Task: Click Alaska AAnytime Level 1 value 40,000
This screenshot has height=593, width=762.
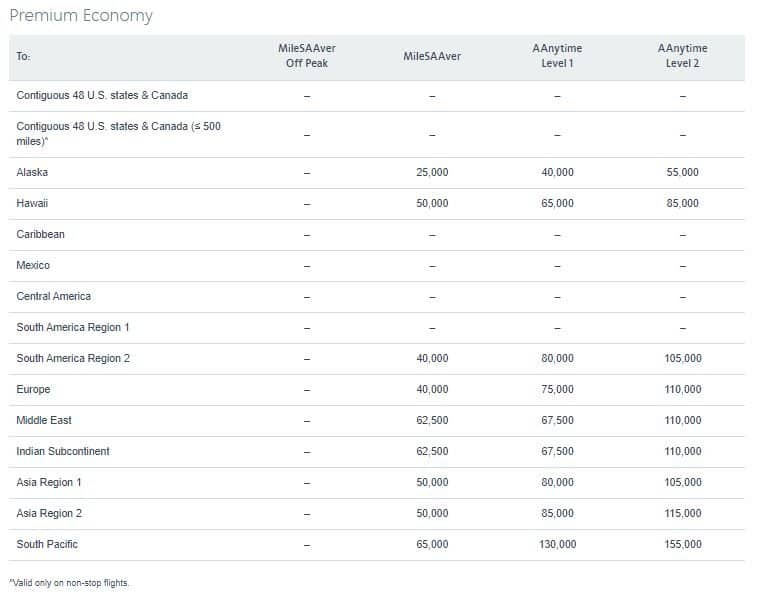Action: (557, 173)
